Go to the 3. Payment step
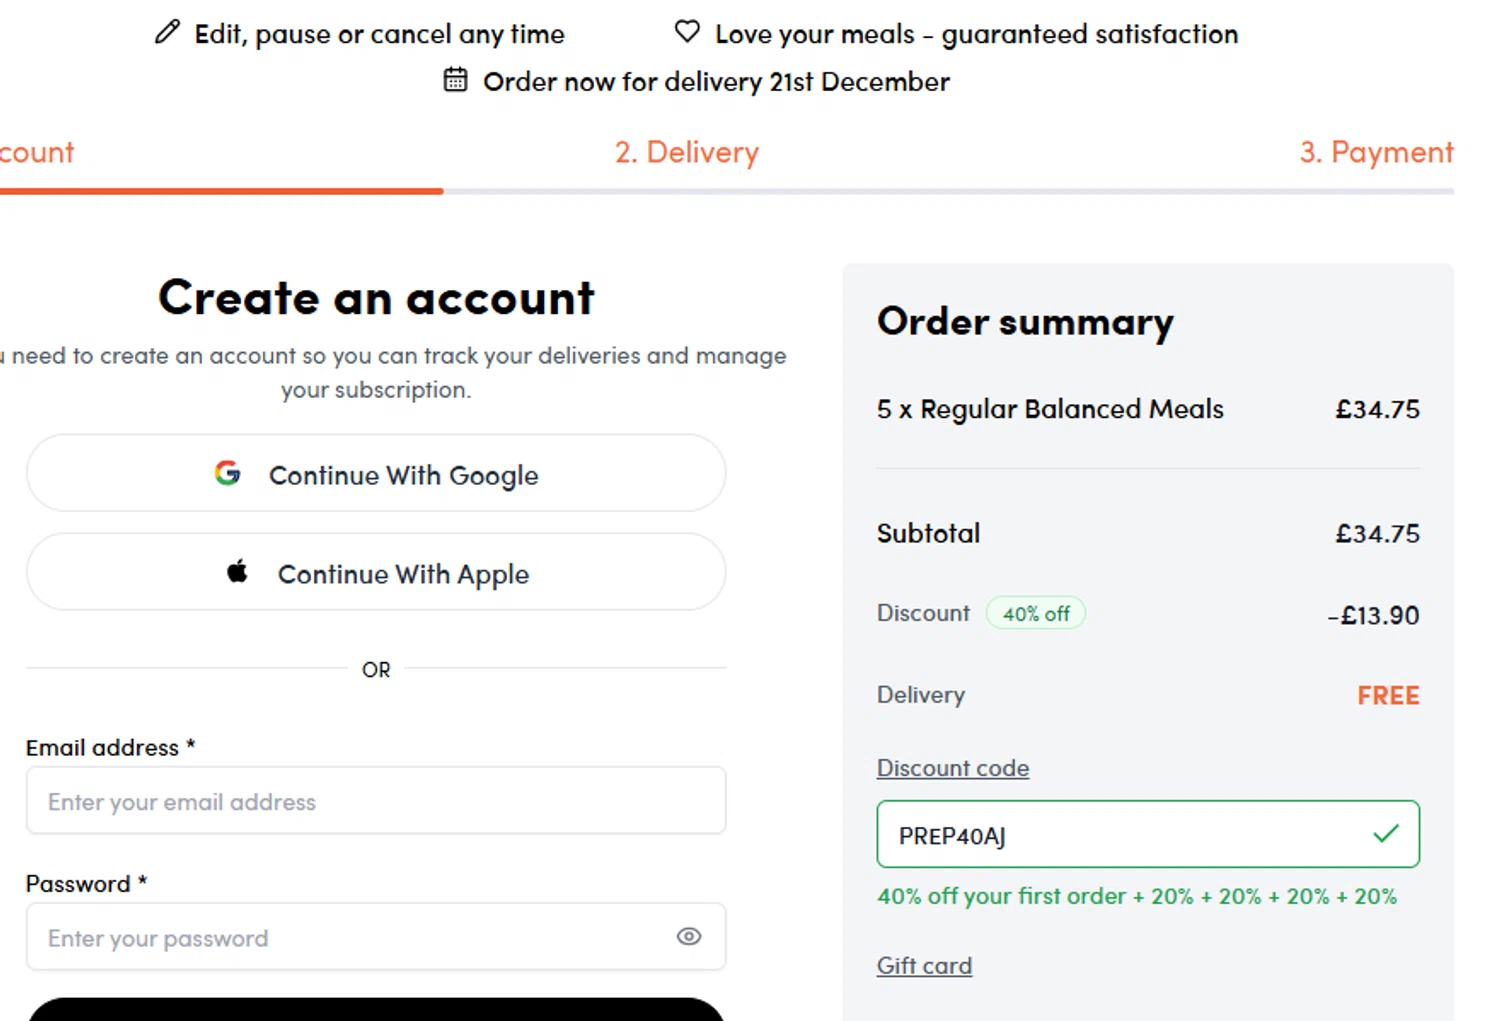Viewport: 1500px width, 1021px height. [1376, 152]
